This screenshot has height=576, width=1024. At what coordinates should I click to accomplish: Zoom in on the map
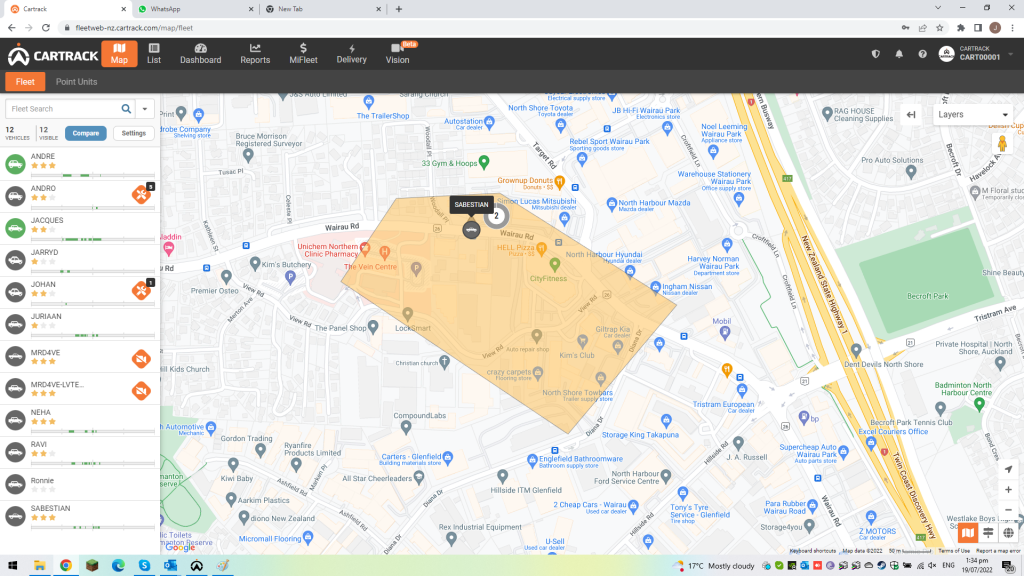click(1007, 490)
